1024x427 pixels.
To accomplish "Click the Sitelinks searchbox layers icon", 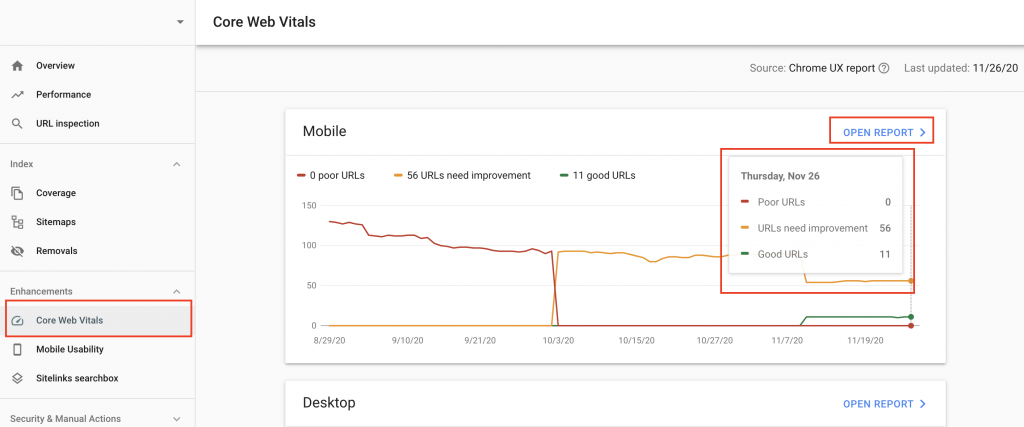I will click(x=18, y=378).
